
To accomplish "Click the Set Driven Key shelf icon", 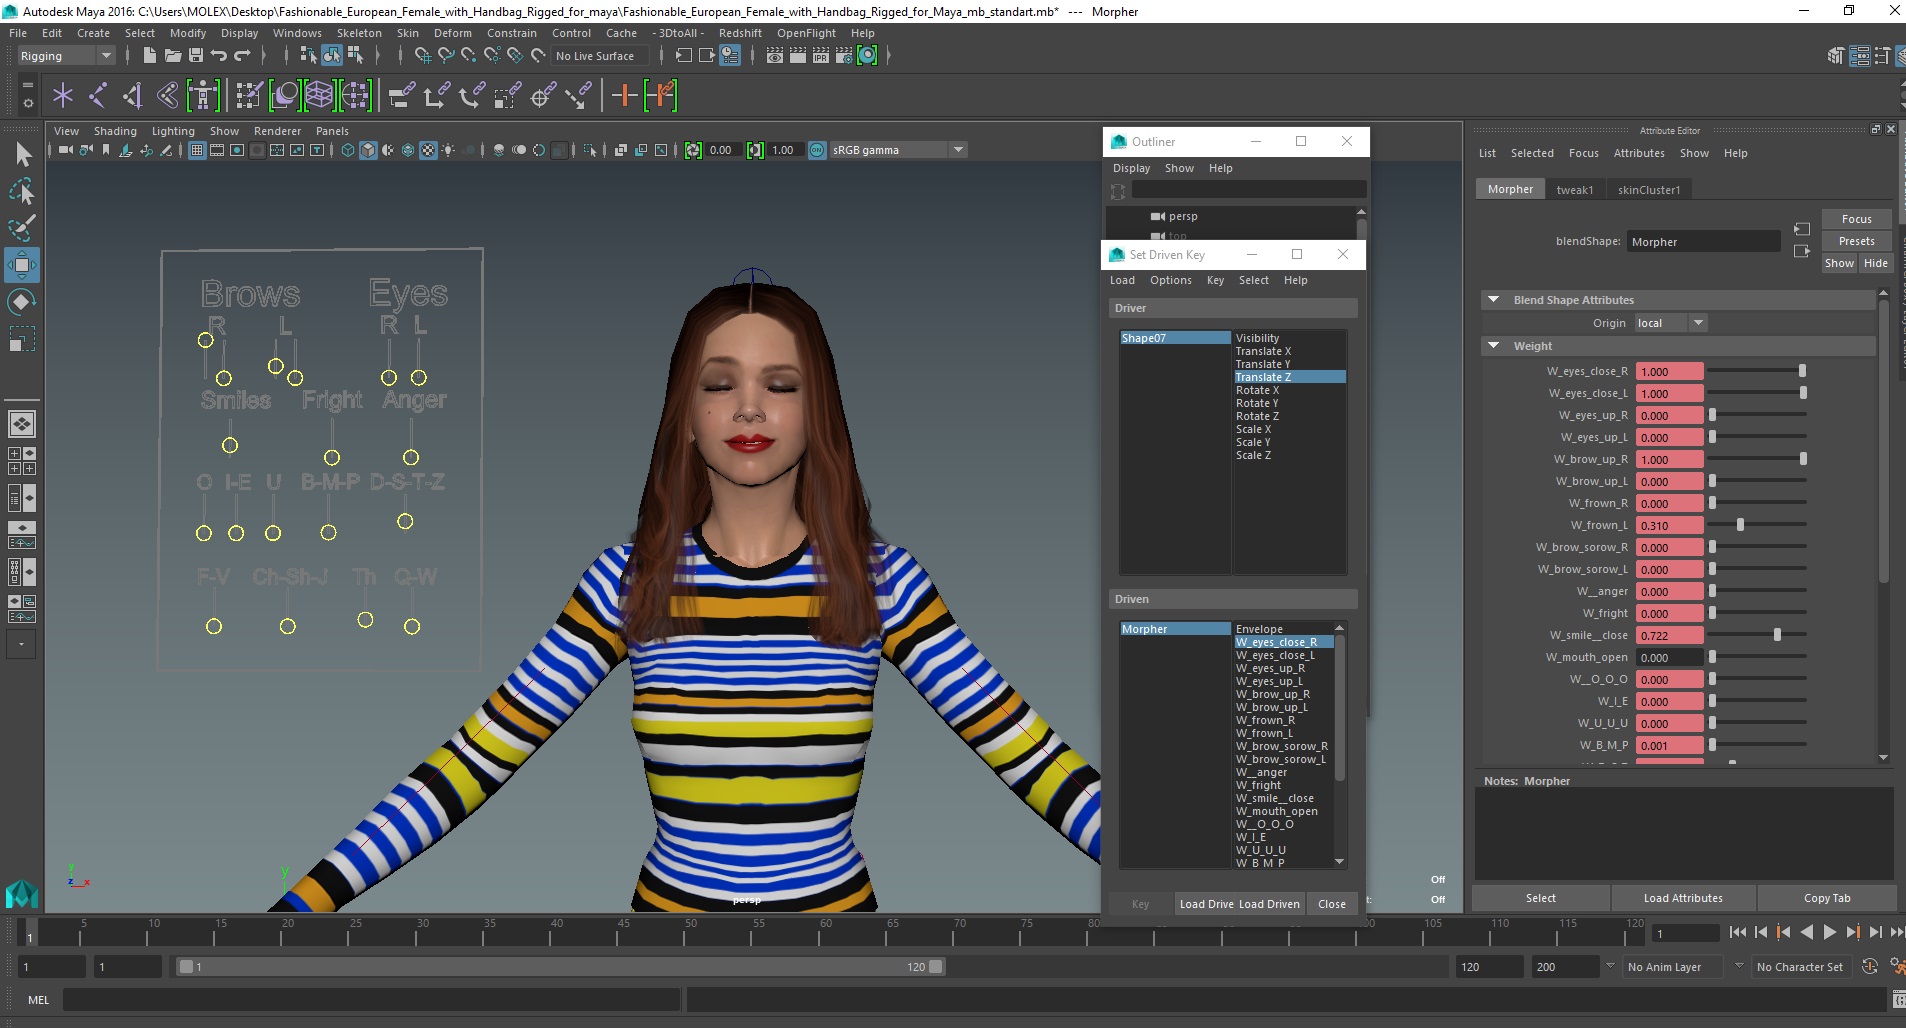I will 660,96.
